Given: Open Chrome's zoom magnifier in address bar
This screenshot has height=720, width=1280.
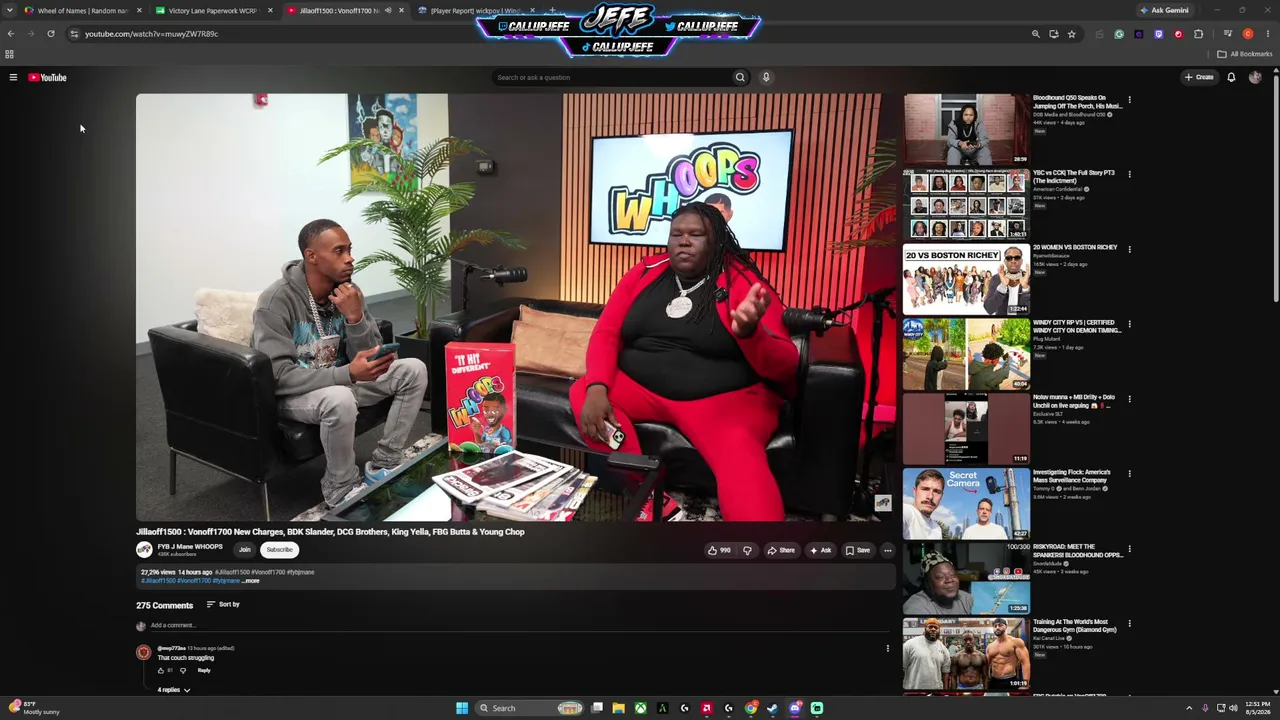Looking at the screenshot, I should 1036,34.
